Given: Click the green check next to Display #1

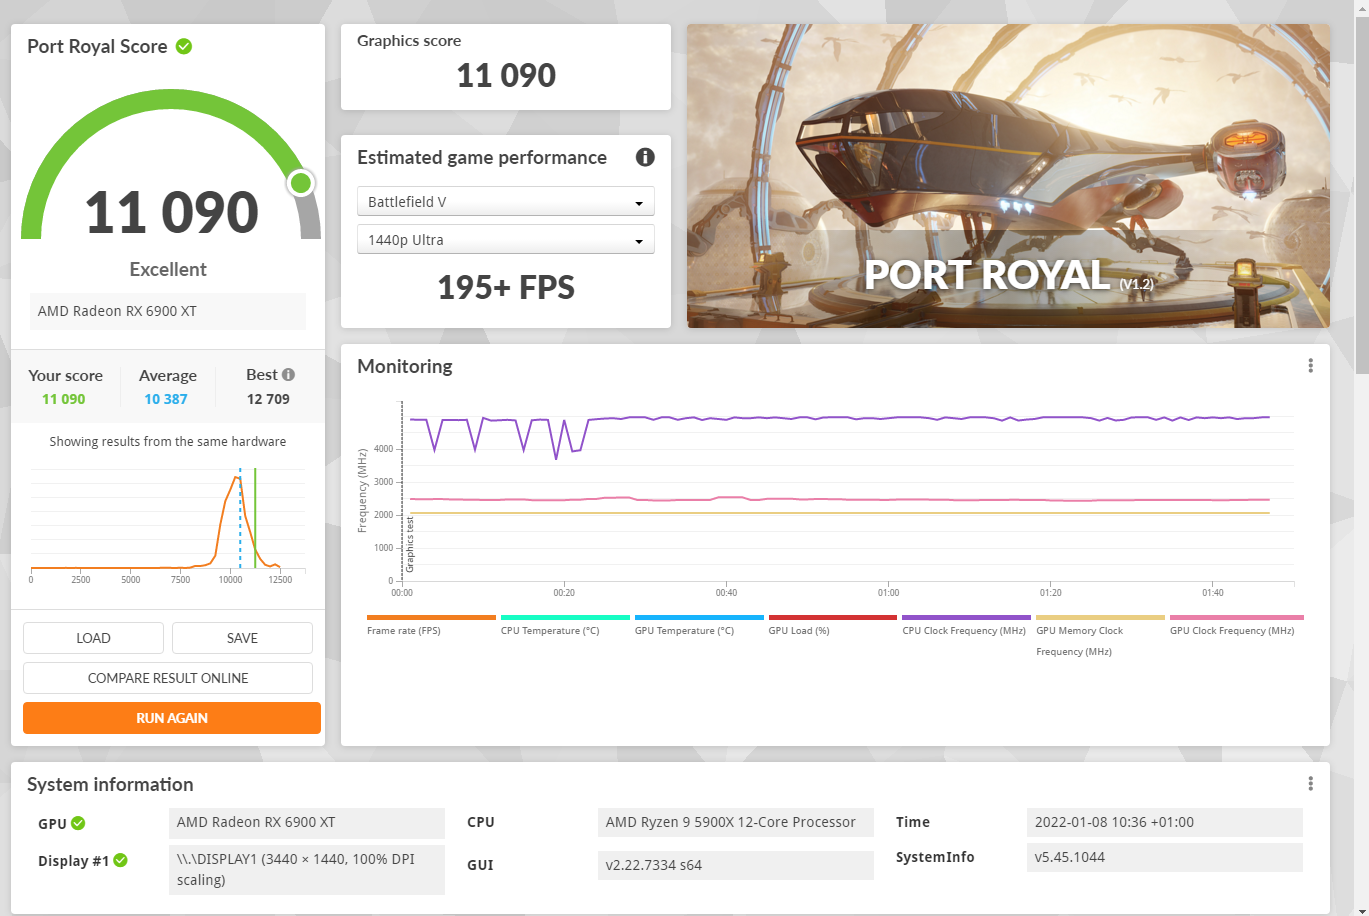Looking at the screenshot, I should click(120, 860).
